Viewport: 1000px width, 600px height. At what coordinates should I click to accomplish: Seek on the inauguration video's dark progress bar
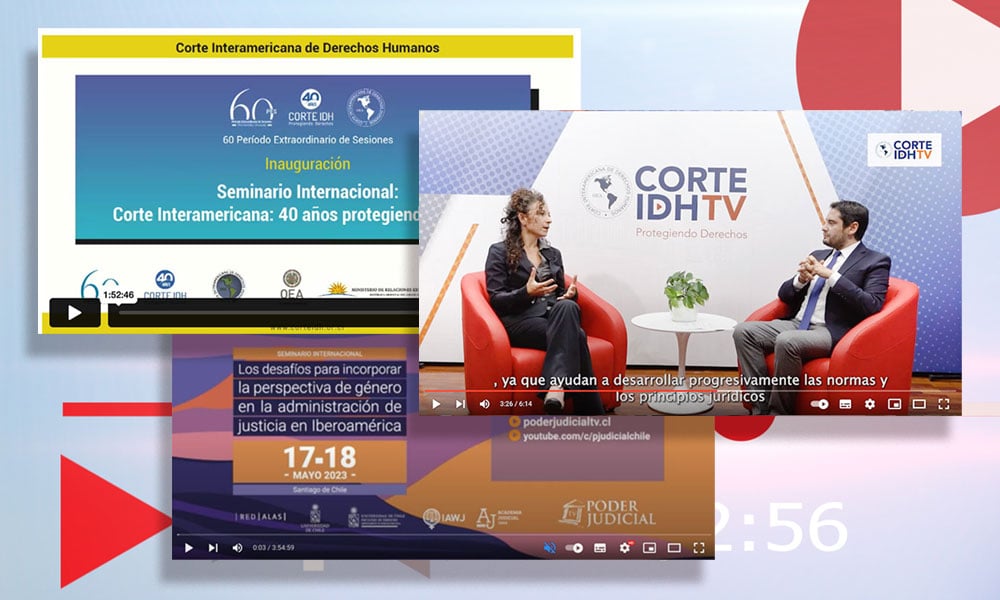263,312
